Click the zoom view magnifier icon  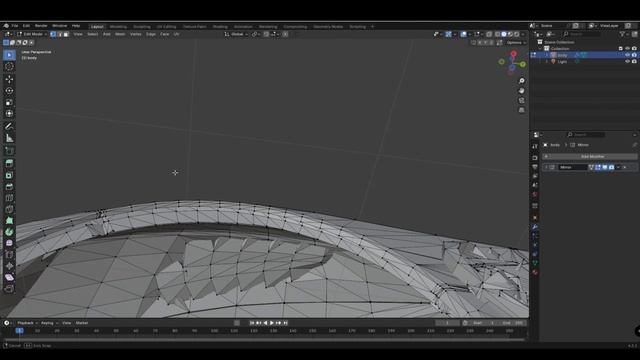(521, 81)
